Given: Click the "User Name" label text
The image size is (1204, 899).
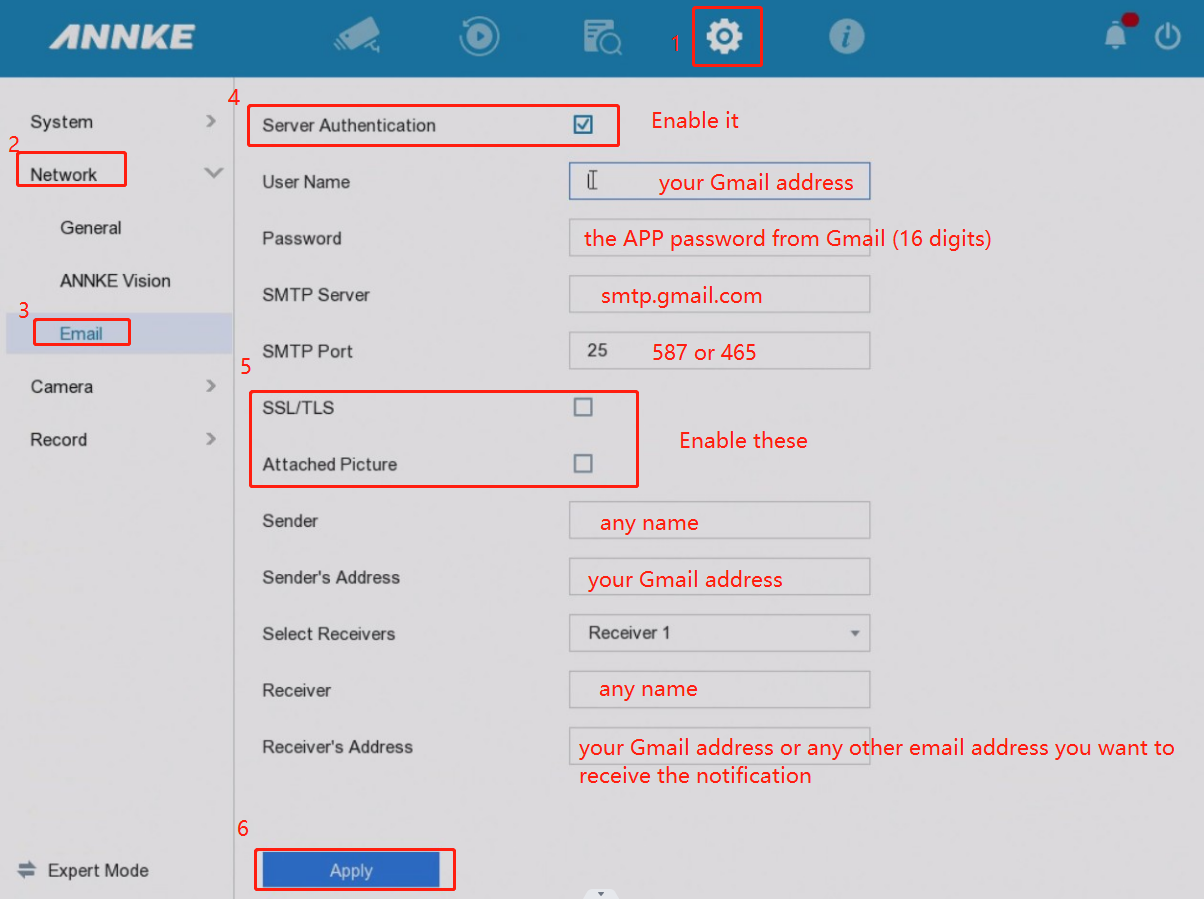Looking at the screenshot, I should point(306,182).
